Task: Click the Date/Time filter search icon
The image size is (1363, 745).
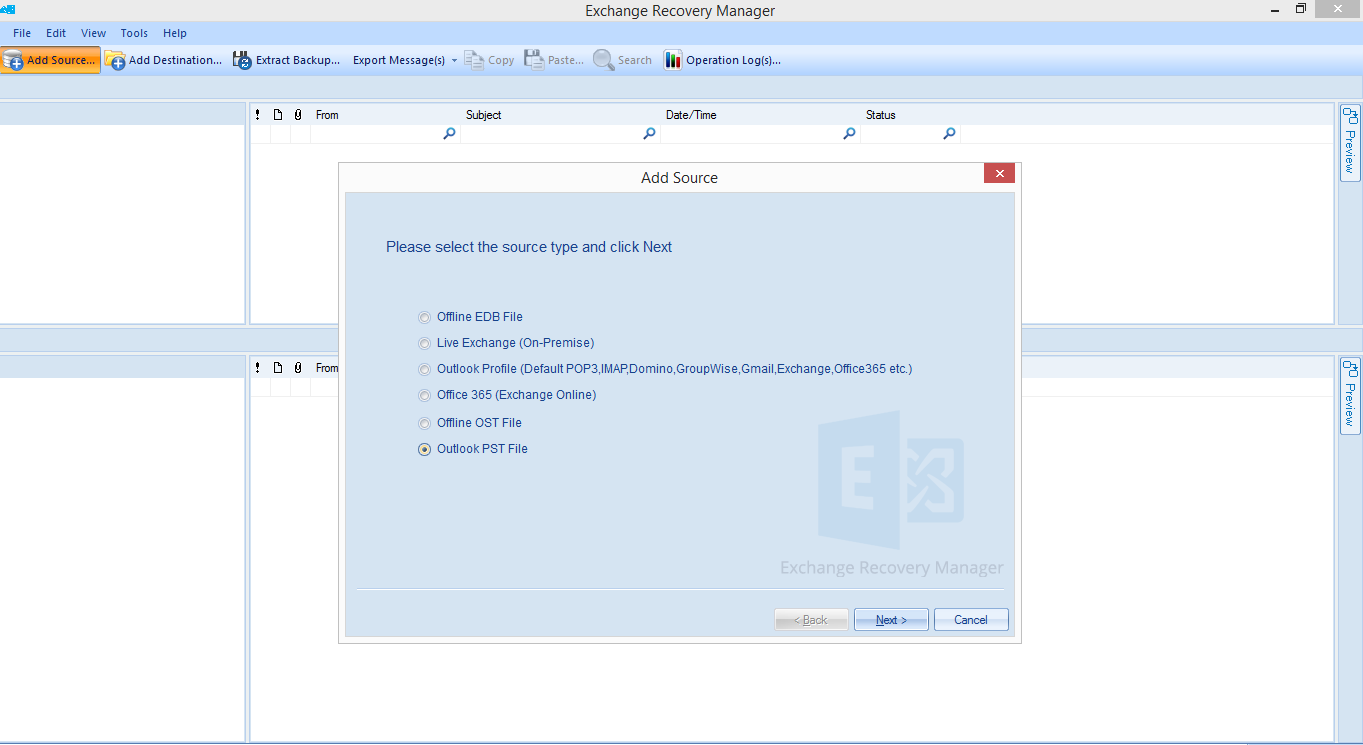Action: click(x=849, y=134)
